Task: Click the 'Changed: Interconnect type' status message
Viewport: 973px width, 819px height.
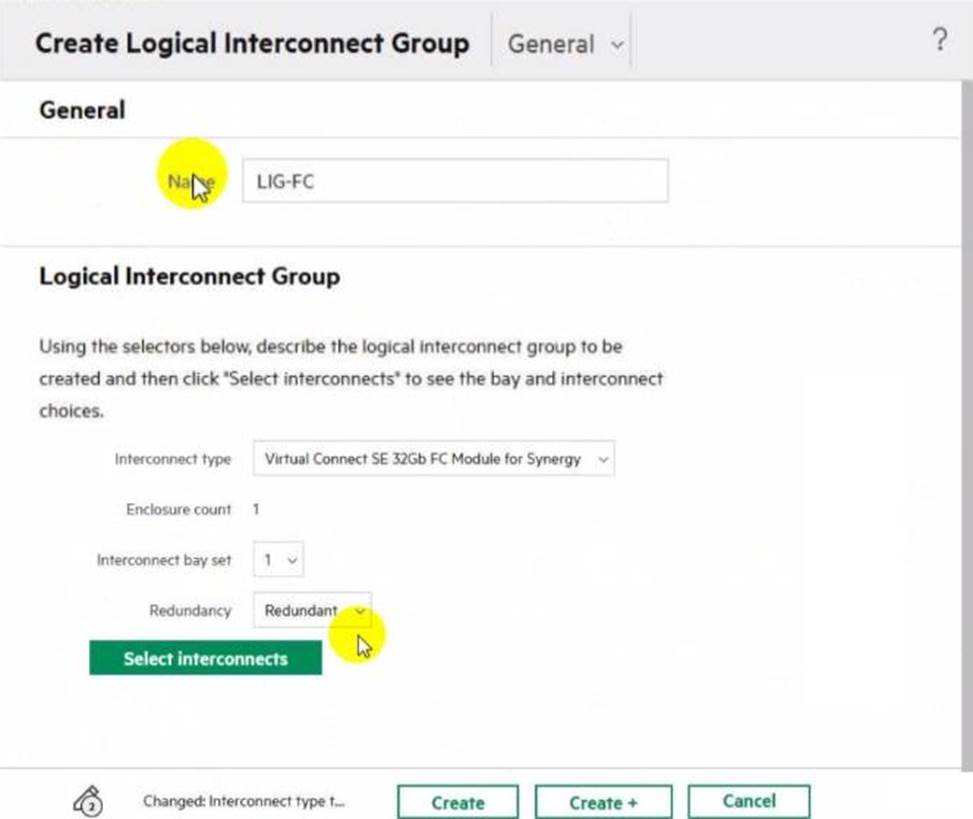Action: pyautogui.click(x=244, y=802)
